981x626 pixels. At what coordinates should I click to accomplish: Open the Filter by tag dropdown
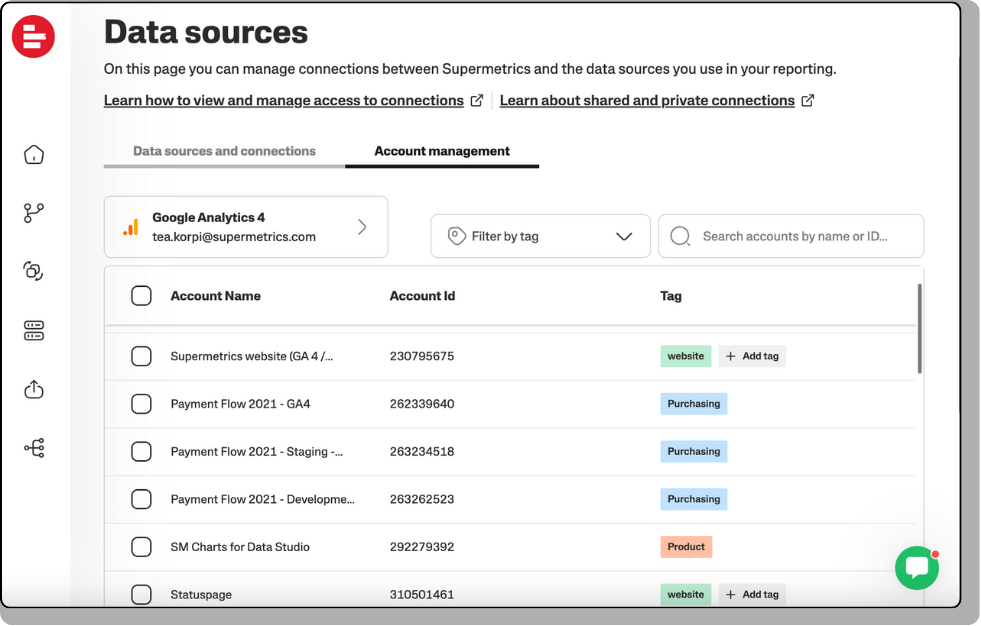pos(541,236)
